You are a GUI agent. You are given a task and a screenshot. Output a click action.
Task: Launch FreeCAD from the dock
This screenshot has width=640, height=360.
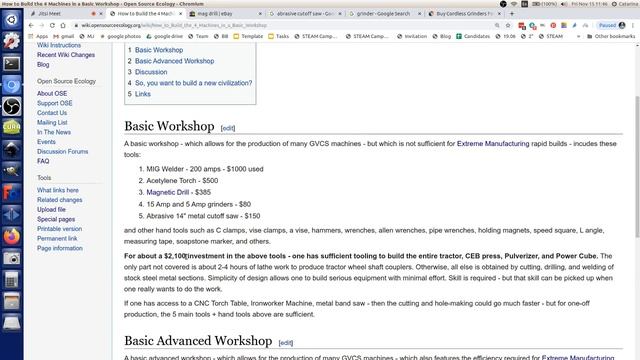[11, 193]
